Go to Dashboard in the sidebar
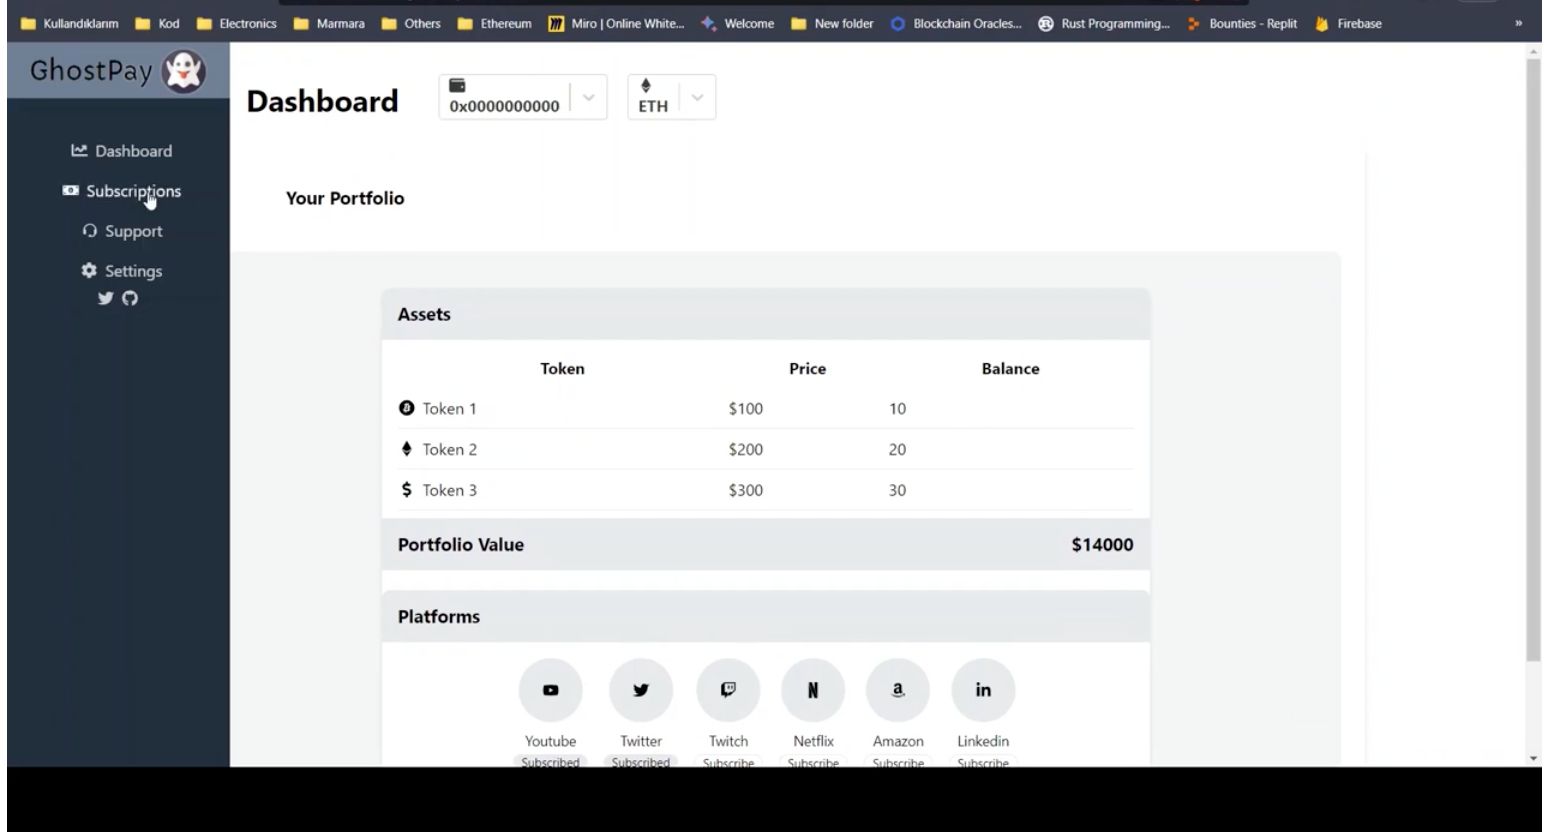 [121, 151]
